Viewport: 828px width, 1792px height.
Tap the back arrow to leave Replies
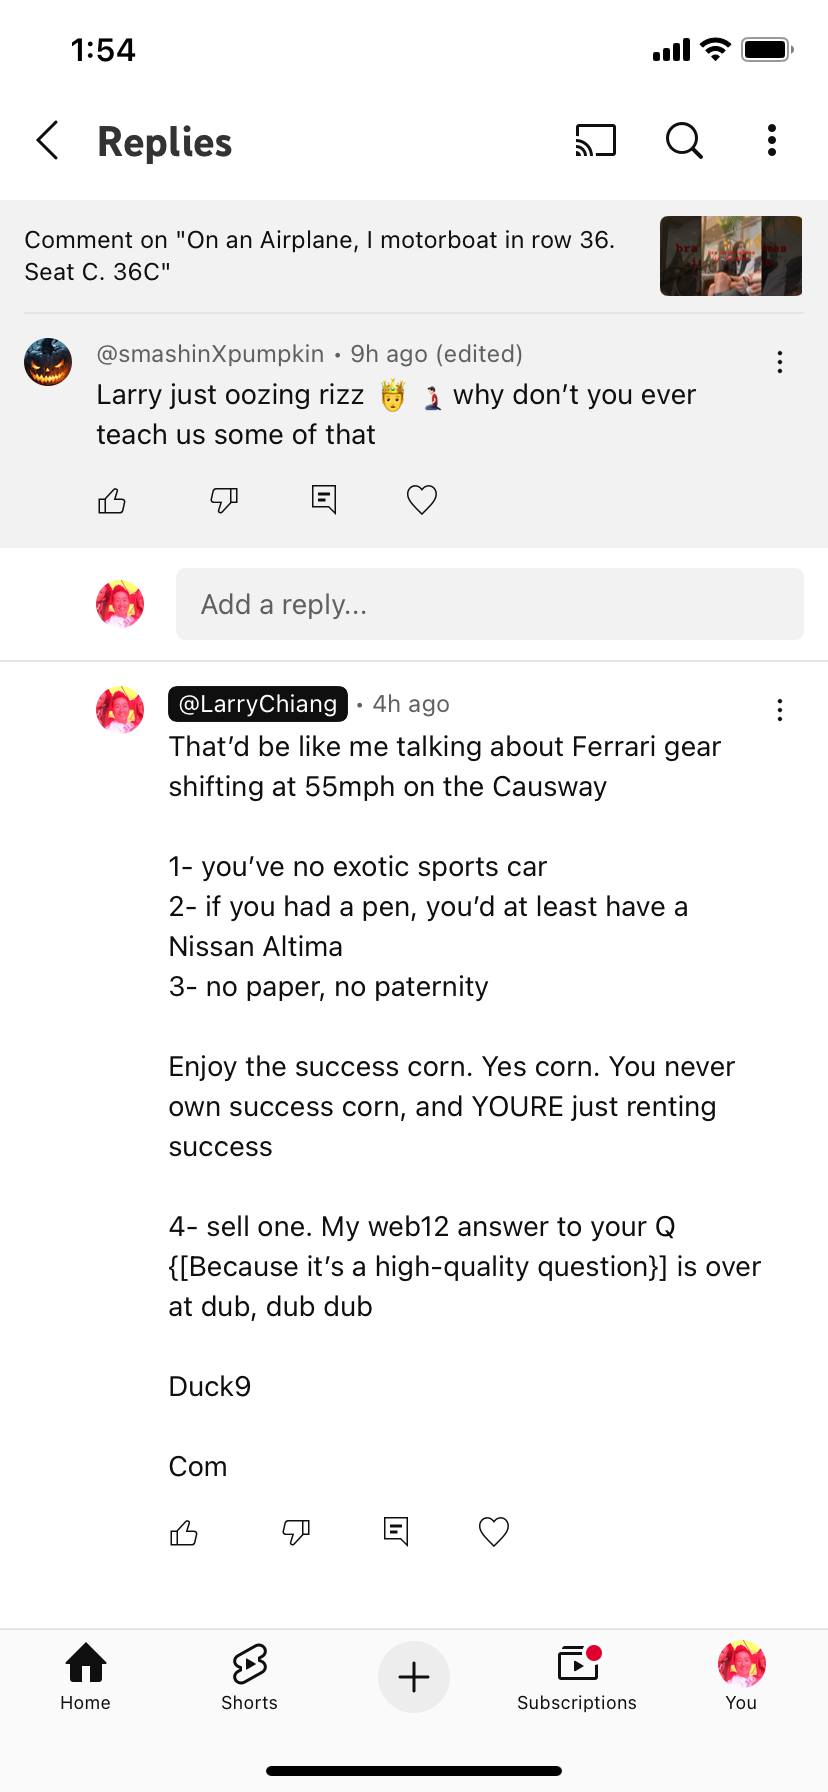pyautogui.click(x=47, y=141)
